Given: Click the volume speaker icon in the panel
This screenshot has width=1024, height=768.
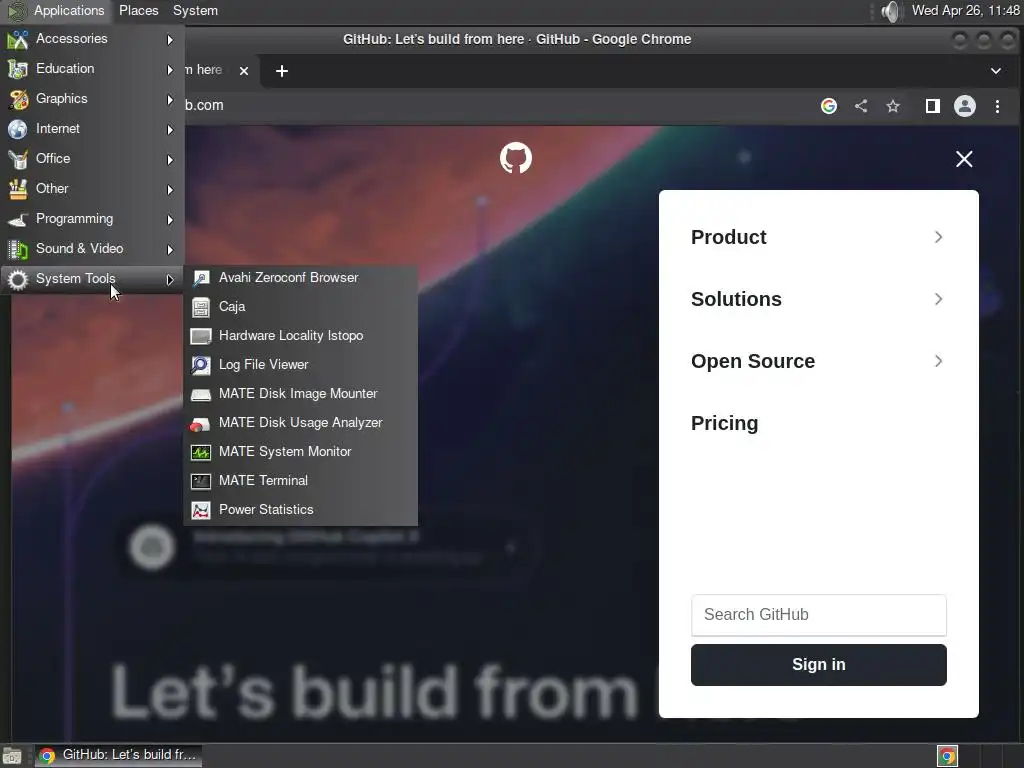Looking at the screenshot, I should click(x=891, y=10).
